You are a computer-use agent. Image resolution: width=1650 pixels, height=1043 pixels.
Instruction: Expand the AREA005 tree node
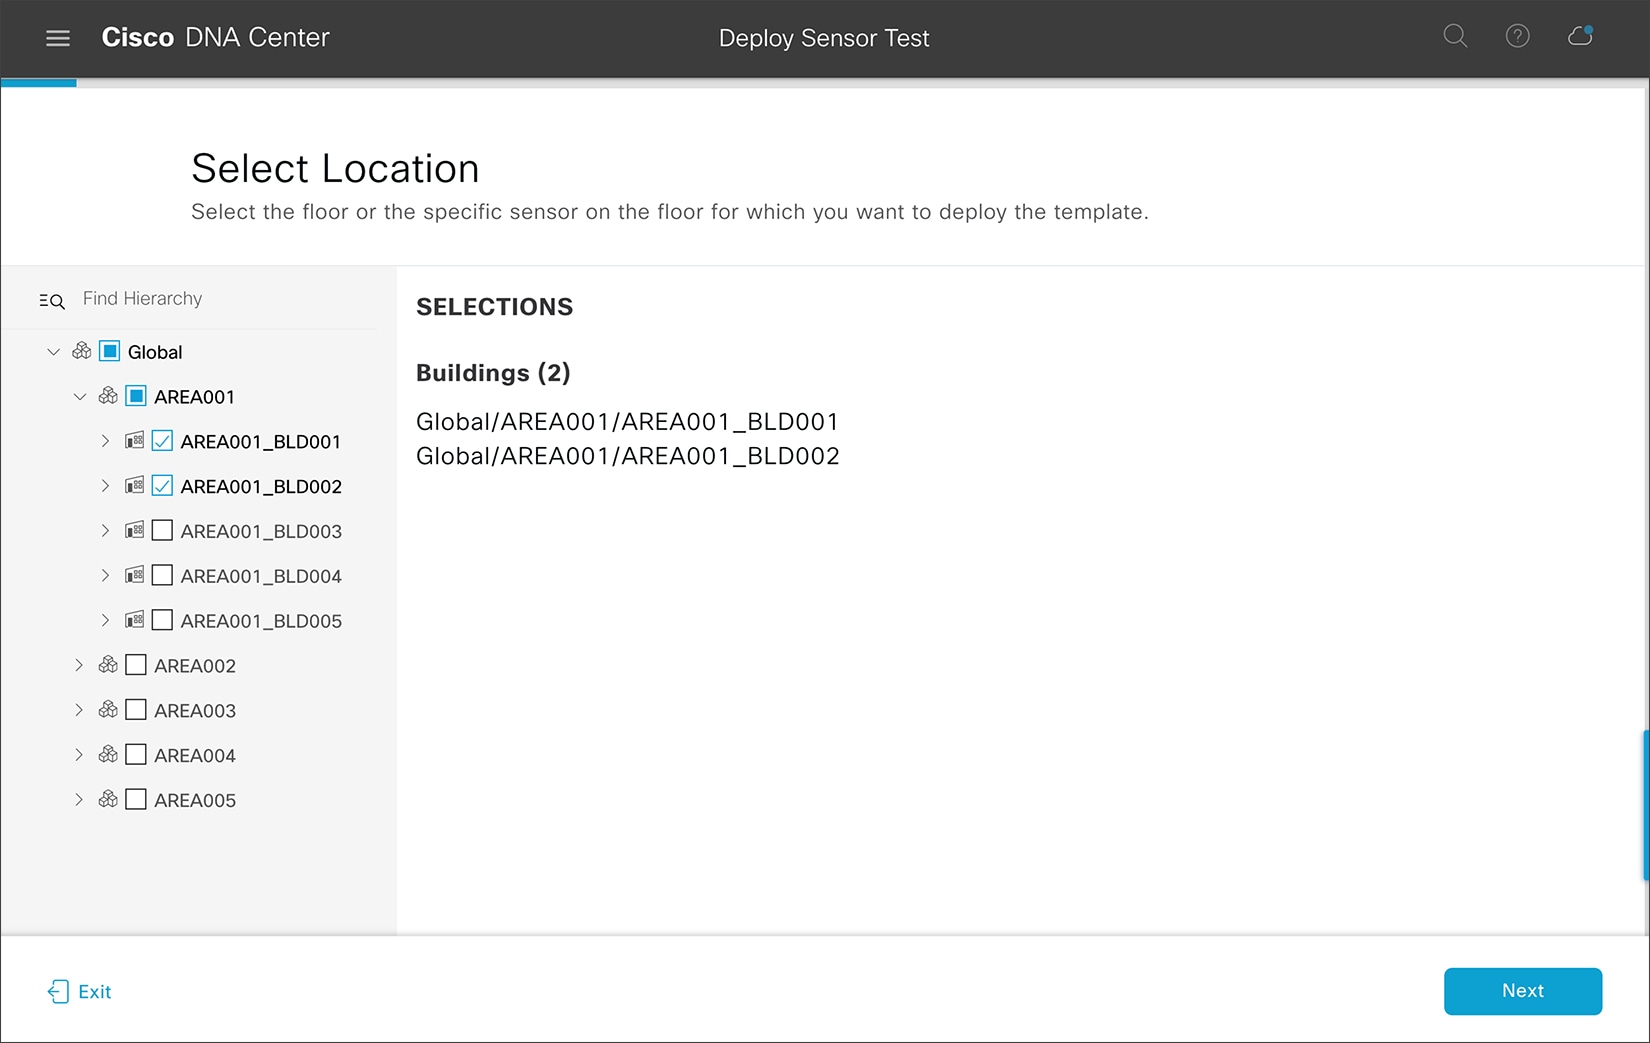click(x=79, y=800)
